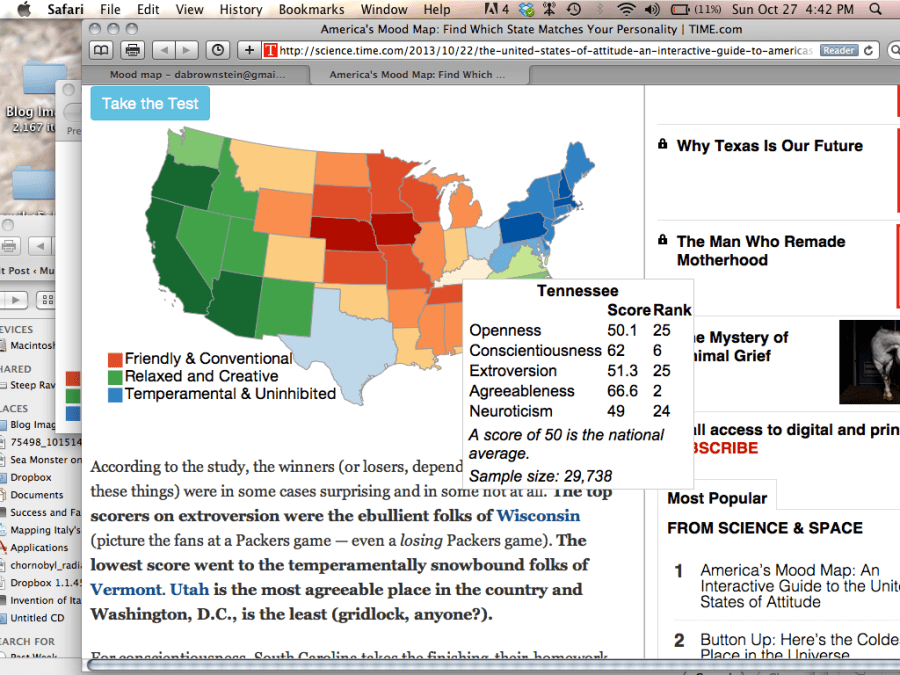Image resolution: width=900 pixels, height=675 pixels.
Task: Activate the Reader button in address bar
Action: (838, 50)
